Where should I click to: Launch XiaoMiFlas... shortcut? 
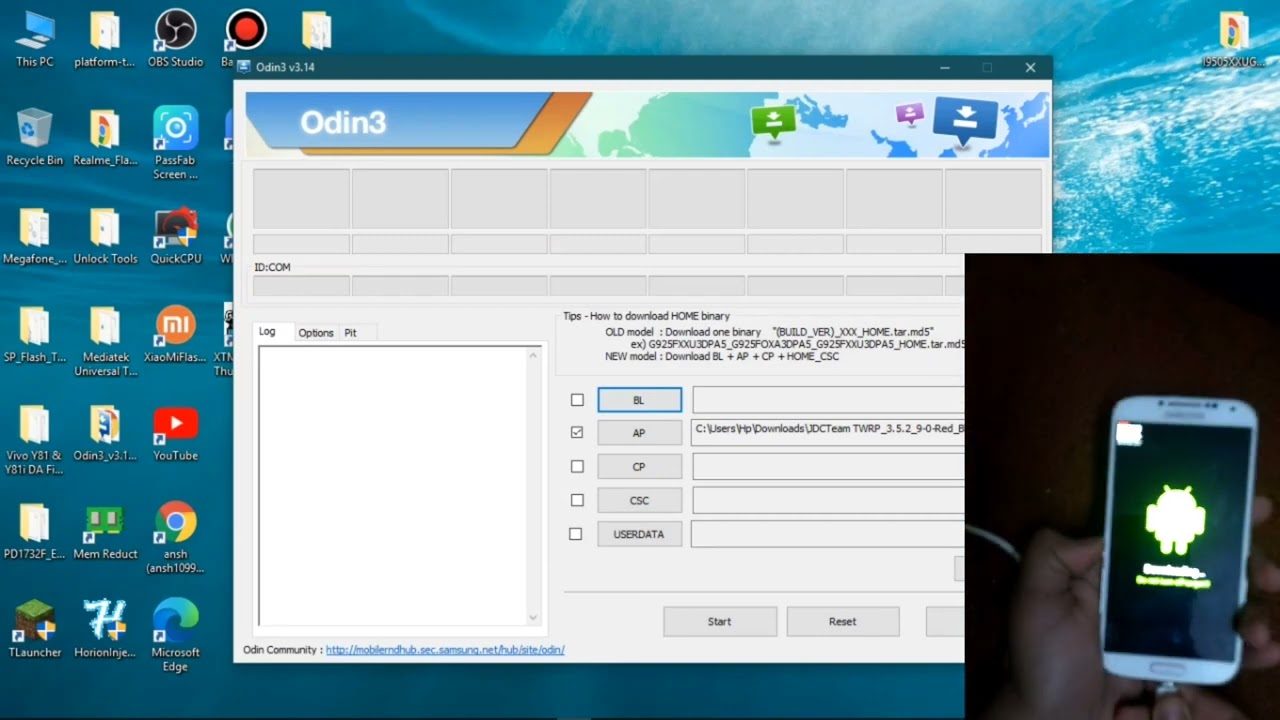tap(175, 334)
